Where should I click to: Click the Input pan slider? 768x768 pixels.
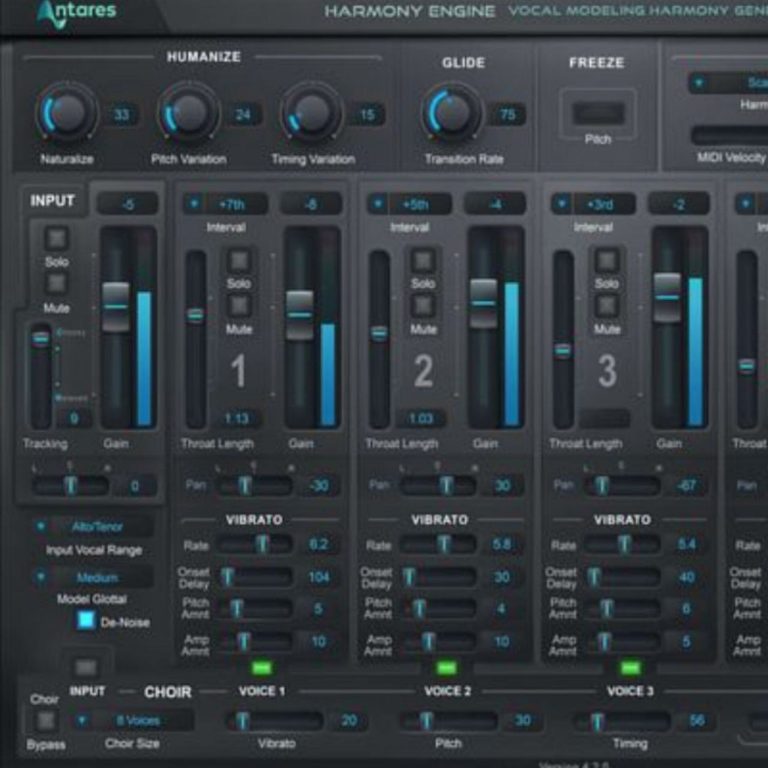71,485
